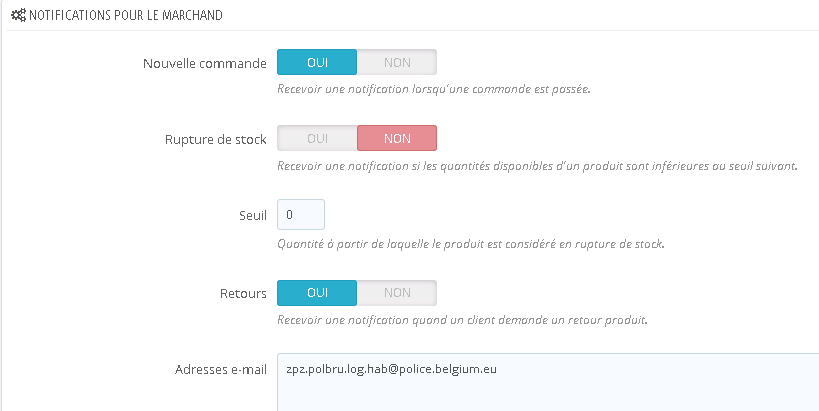Turn on Retours with OUI
819x411 pixels.
[316, 293]
